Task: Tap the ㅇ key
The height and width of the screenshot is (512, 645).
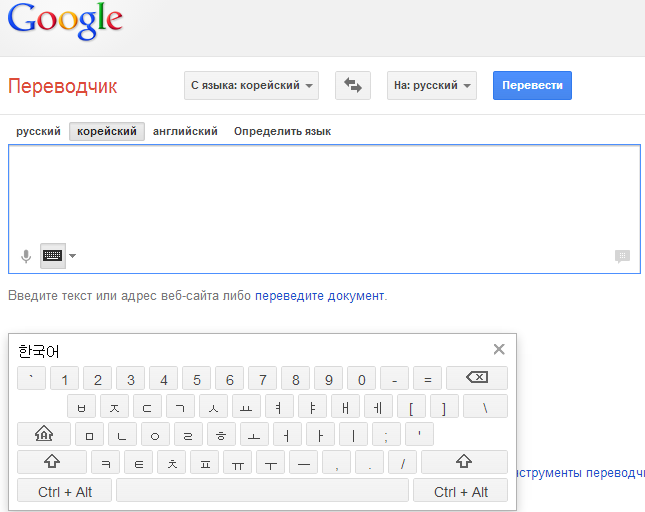Action: pos(155,434)
